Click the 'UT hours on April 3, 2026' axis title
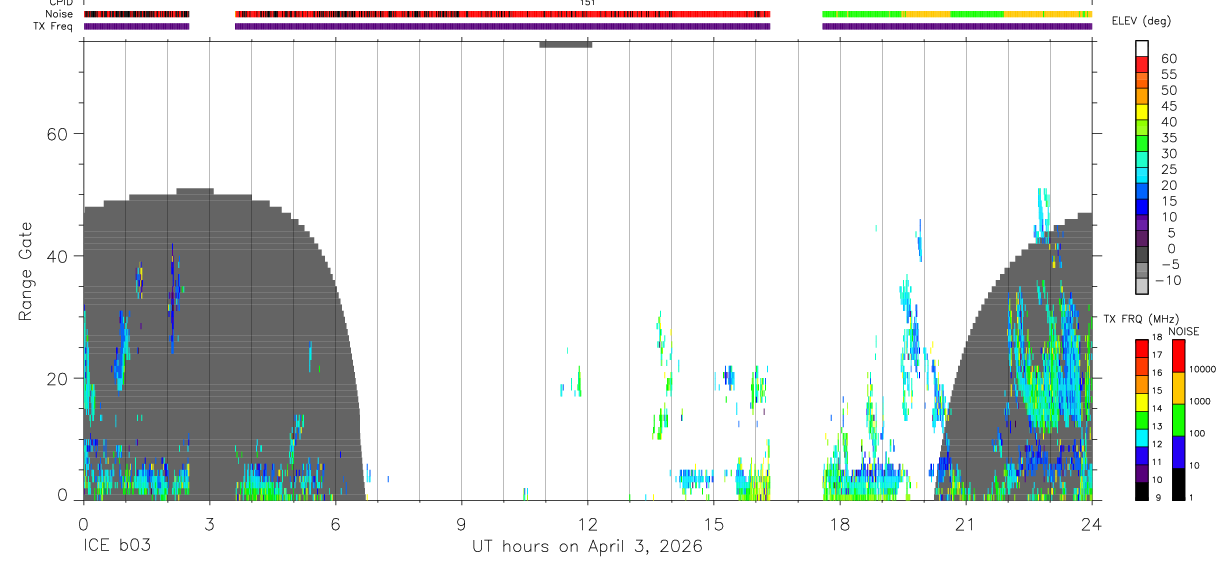This screenshot has height=567, width=1228. [588, 547]
